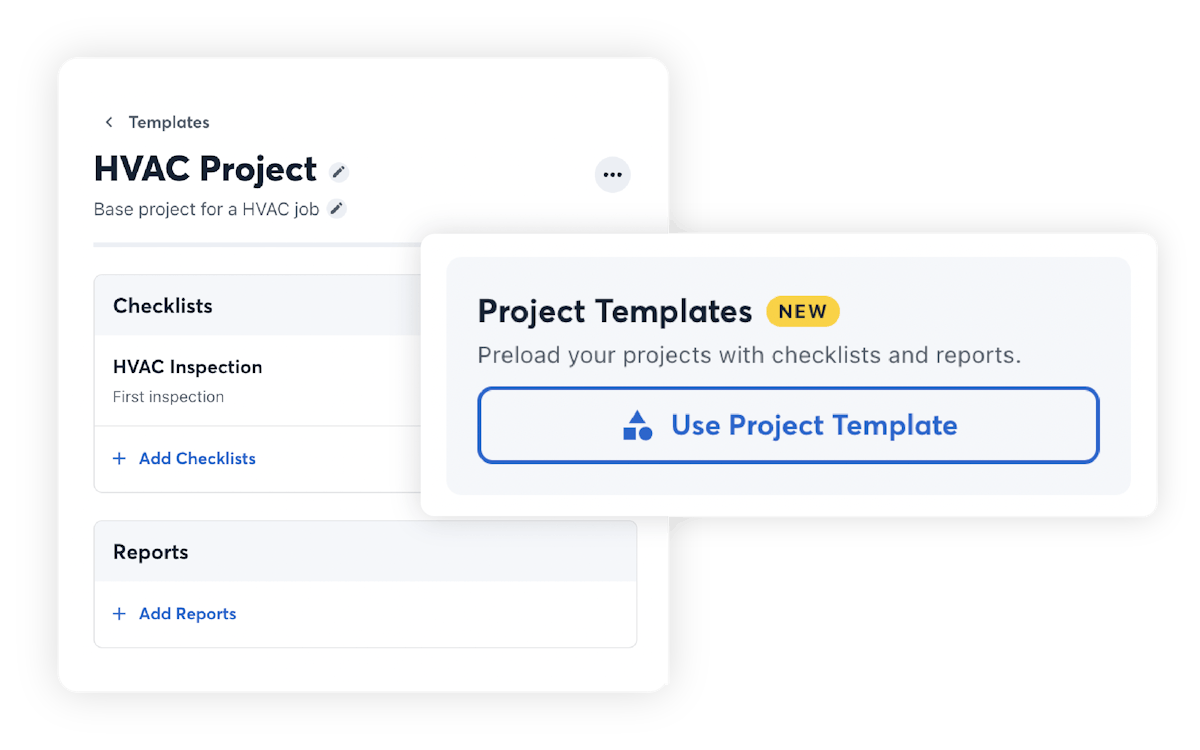Image resolution: width=1200 pixels, height=750 pixels.
Task: Click the shapes icon in Use Project Template
Action: [638, 426]
